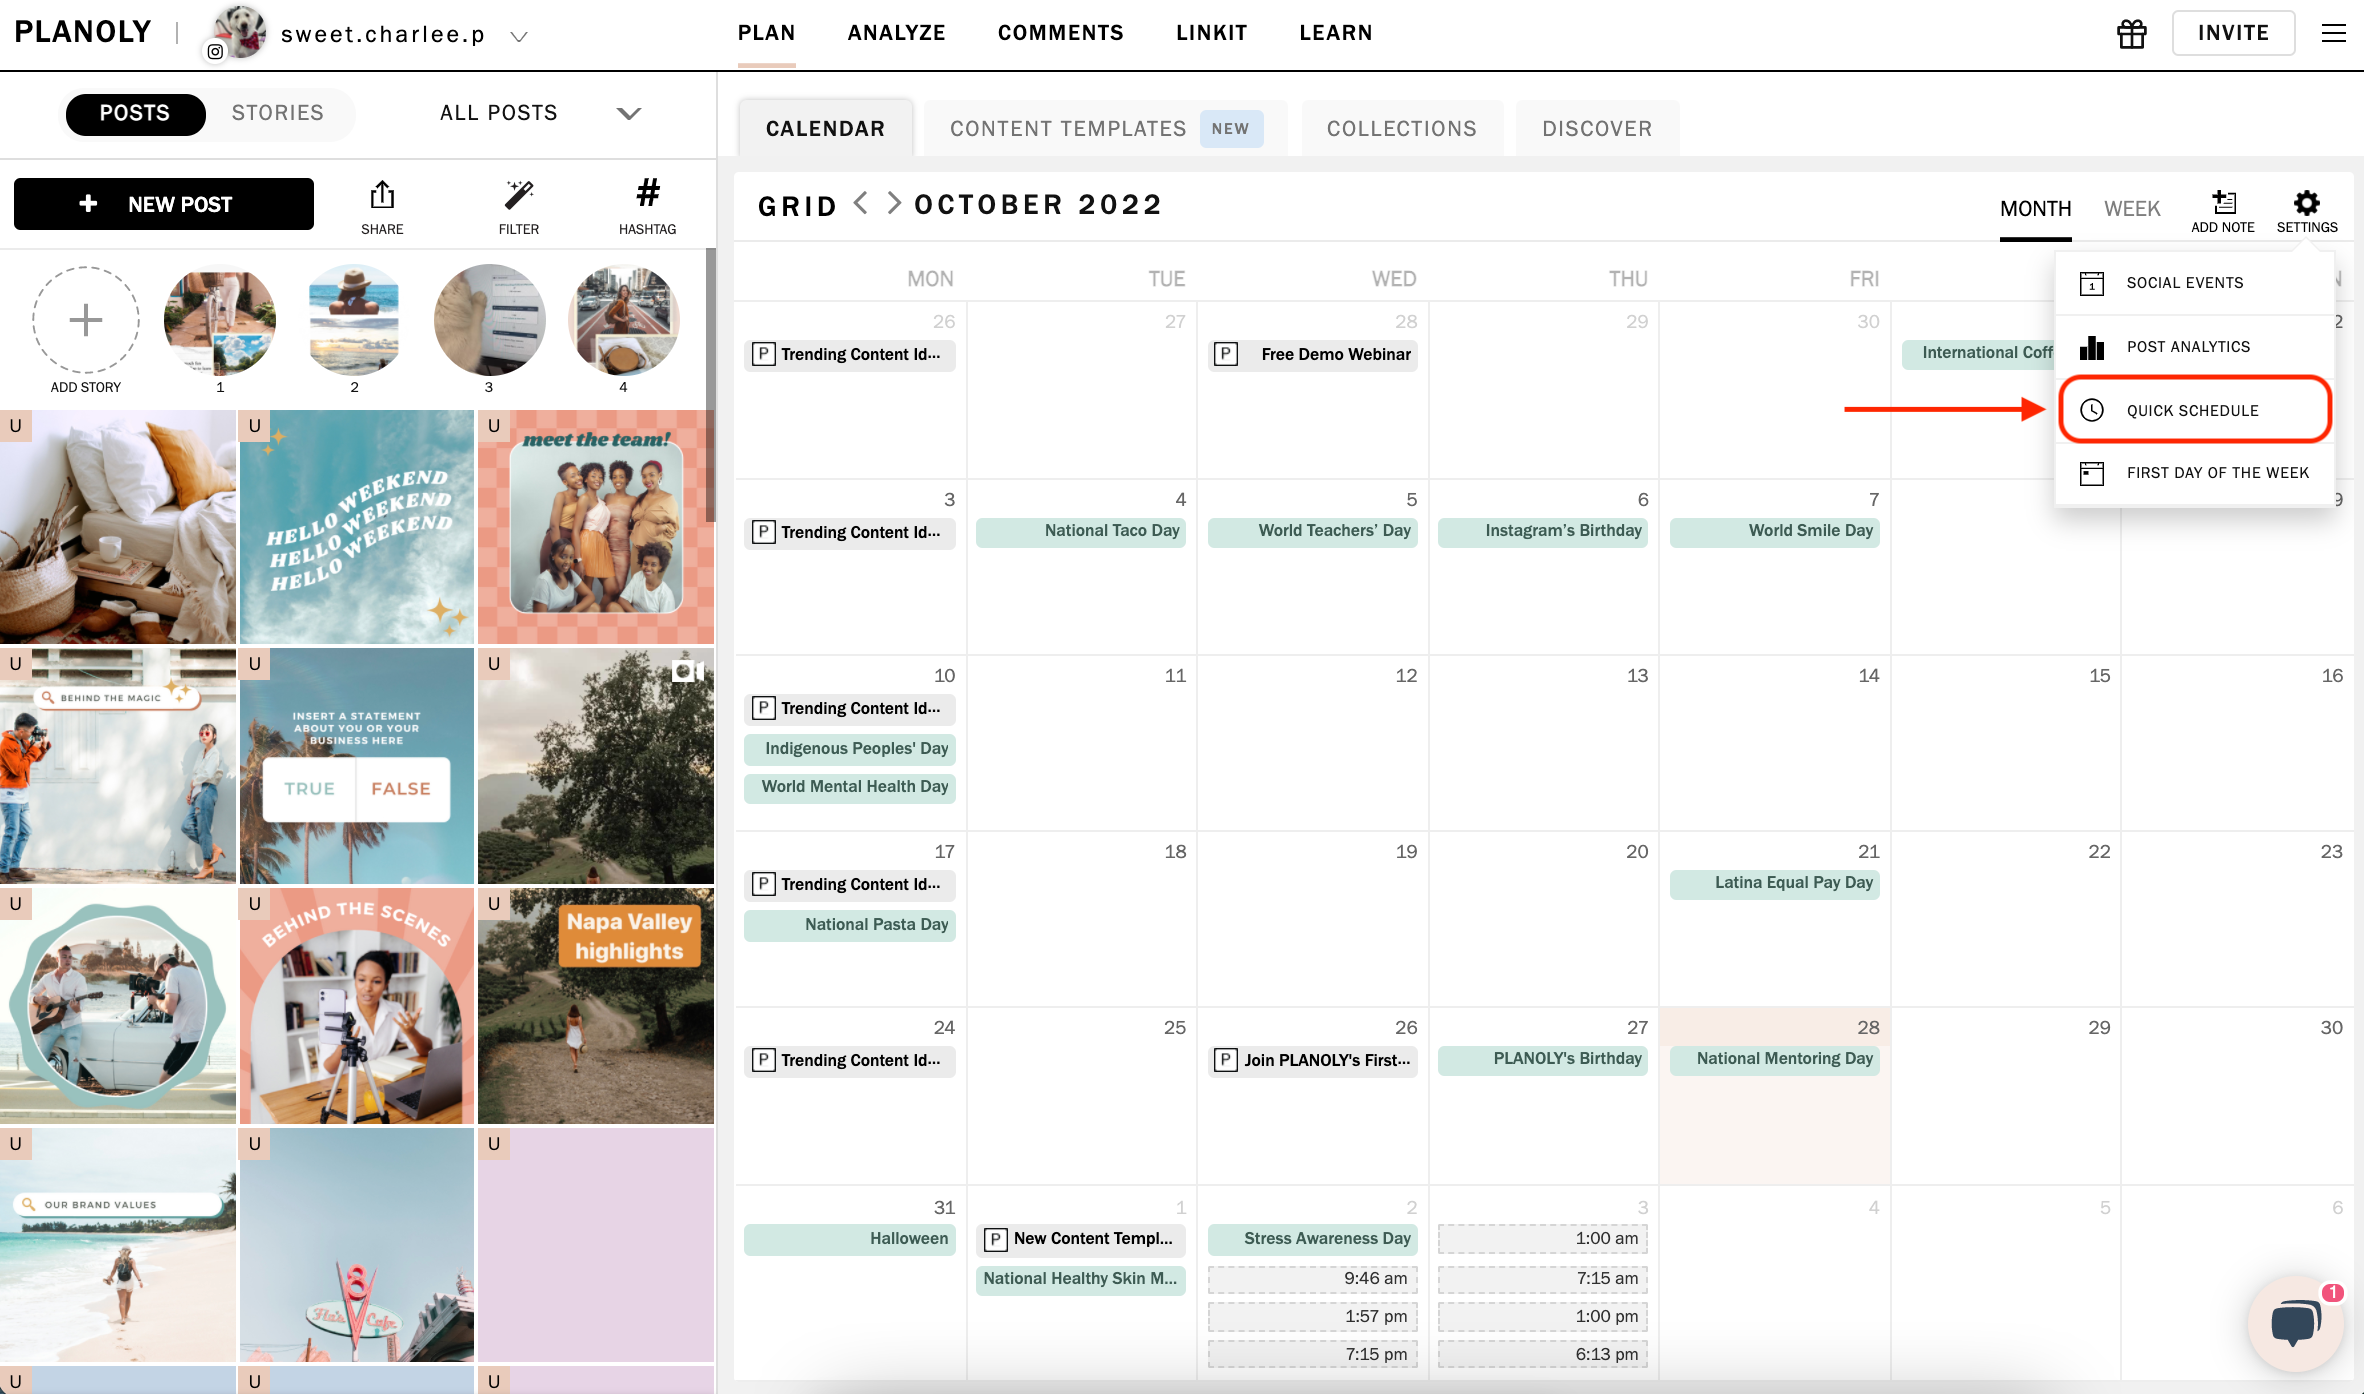Open calendar Settings gear
This screenshot has height=1394, width=2364.
2307,203
